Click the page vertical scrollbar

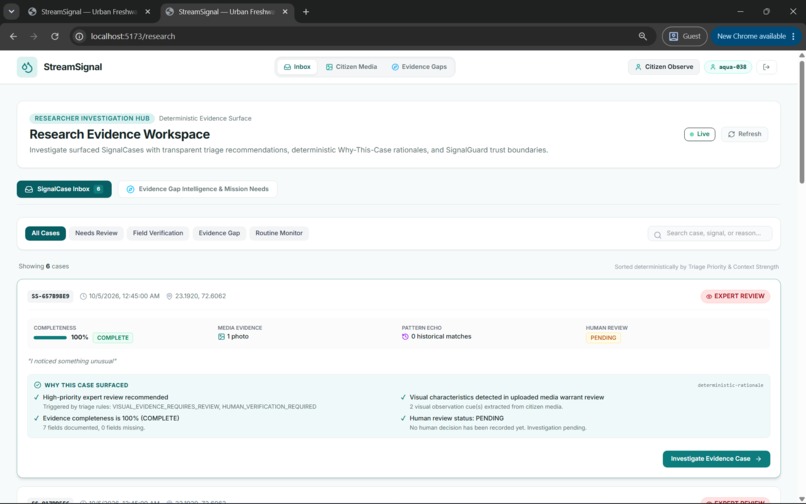point(802,122)
